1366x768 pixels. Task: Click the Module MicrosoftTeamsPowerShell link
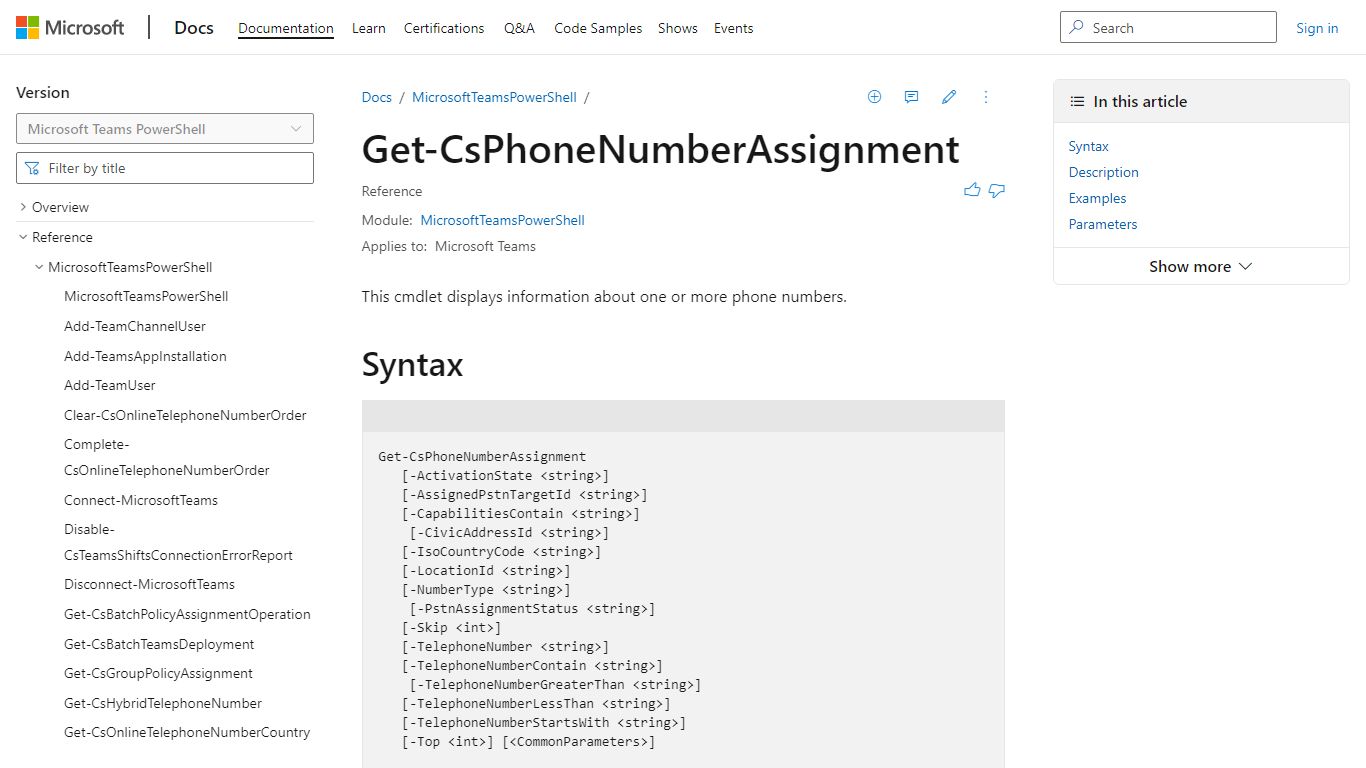502,220
